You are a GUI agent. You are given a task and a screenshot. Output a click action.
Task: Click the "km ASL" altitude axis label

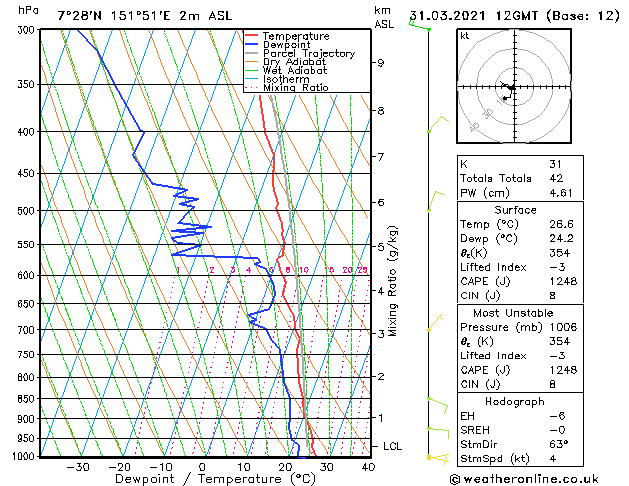click(384, 17)
